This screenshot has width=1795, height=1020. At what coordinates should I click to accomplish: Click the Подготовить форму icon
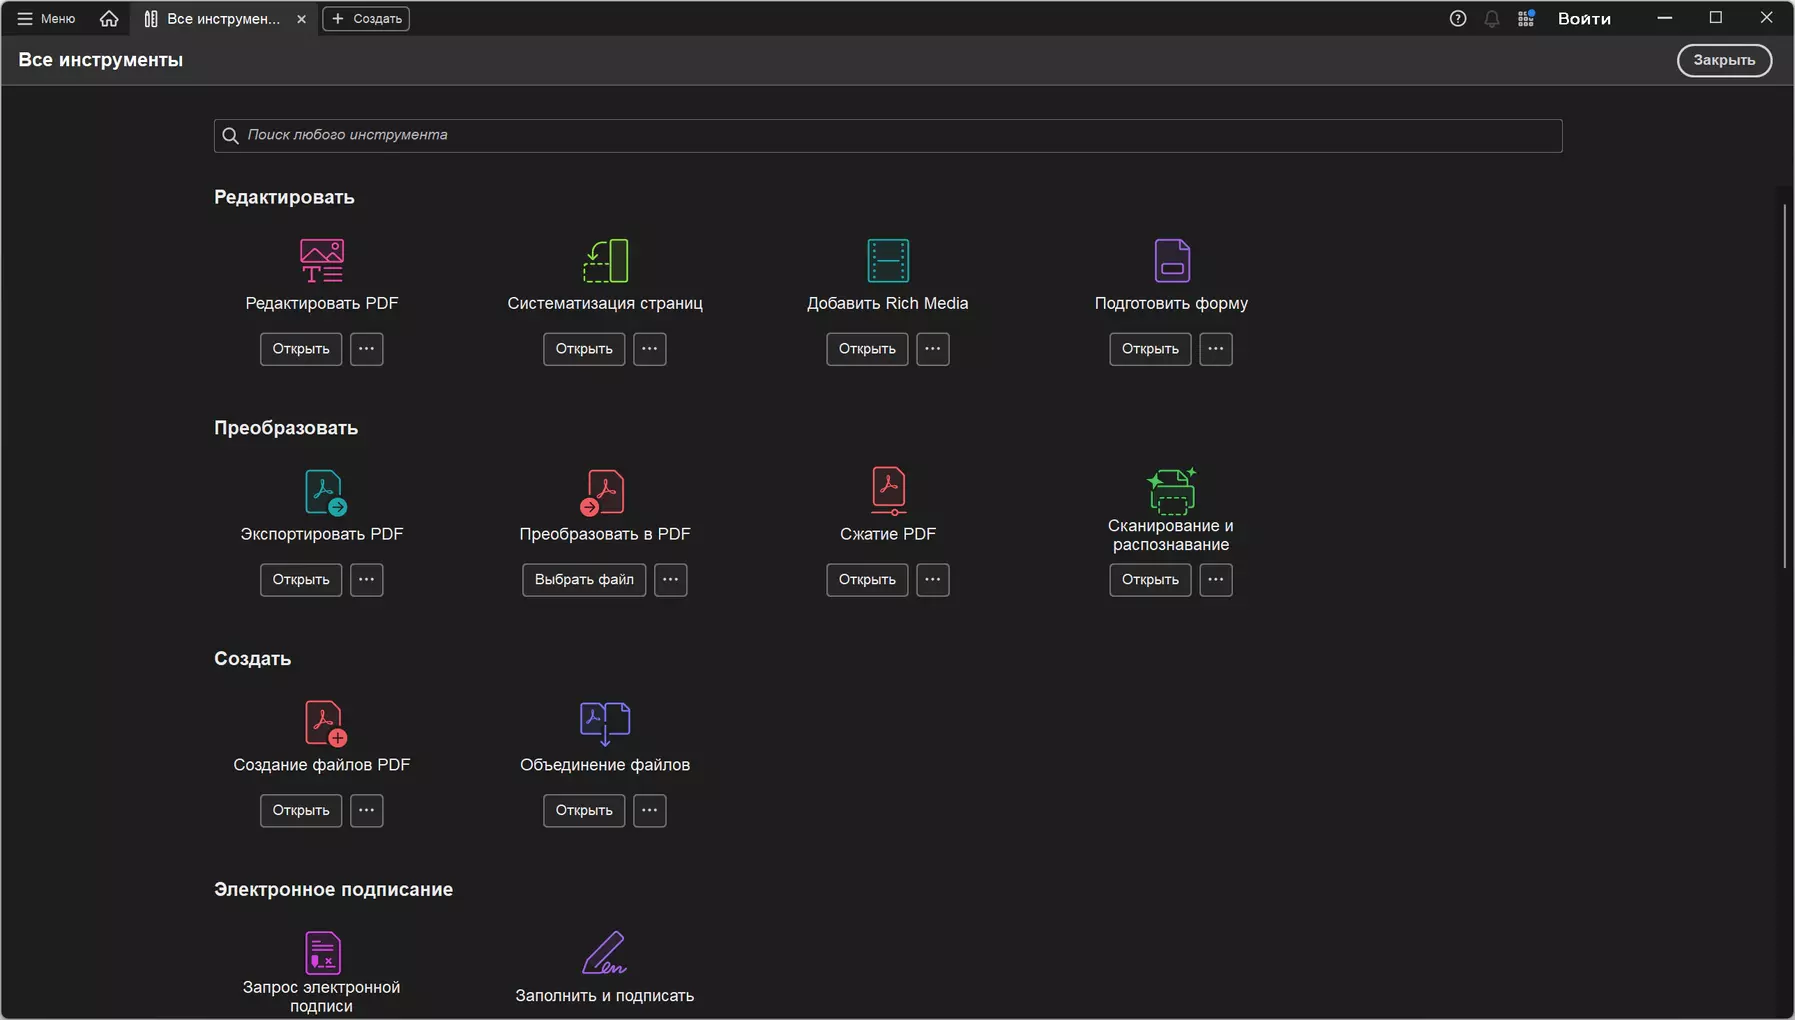pyautogui.click(x=1171, y=261)
